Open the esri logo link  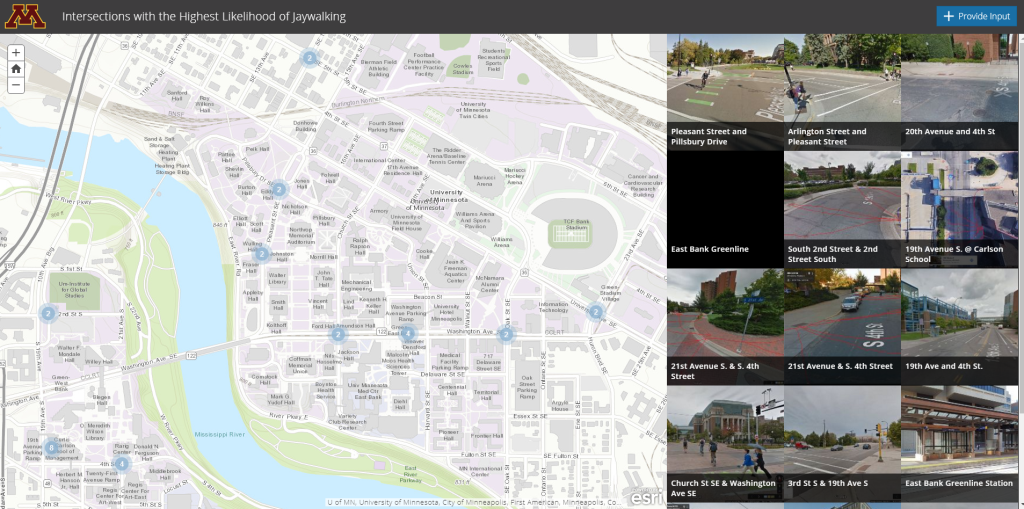(x=645, y=497)
